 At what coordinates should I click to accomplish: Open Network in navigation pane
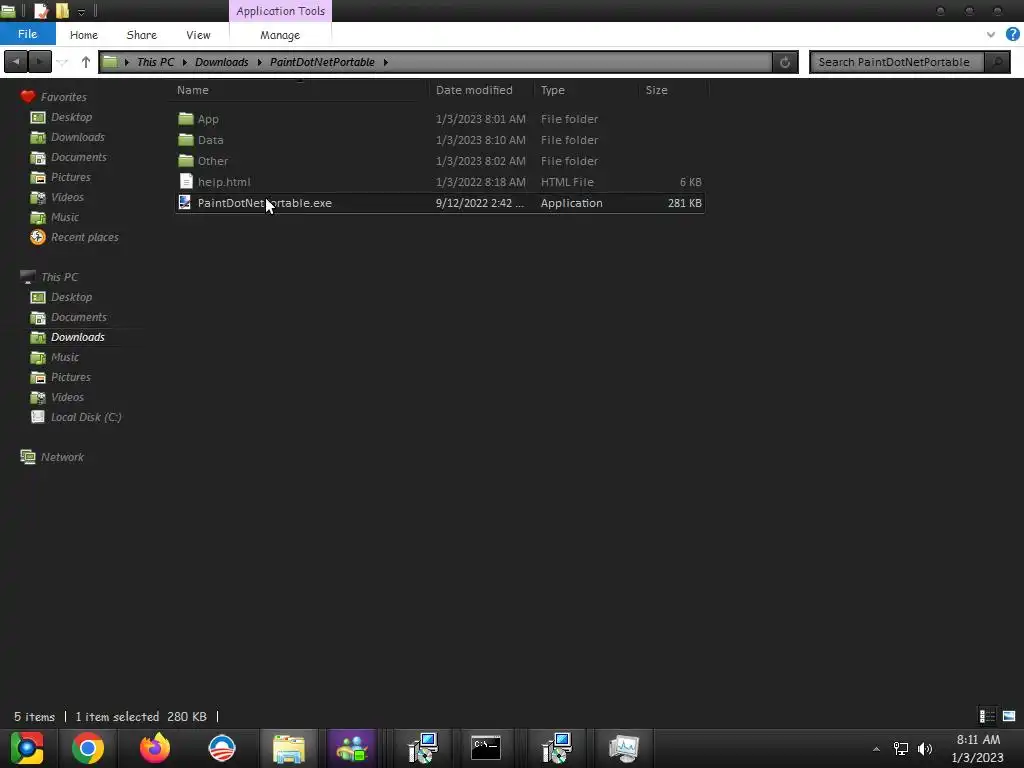[x=52, y=457]
